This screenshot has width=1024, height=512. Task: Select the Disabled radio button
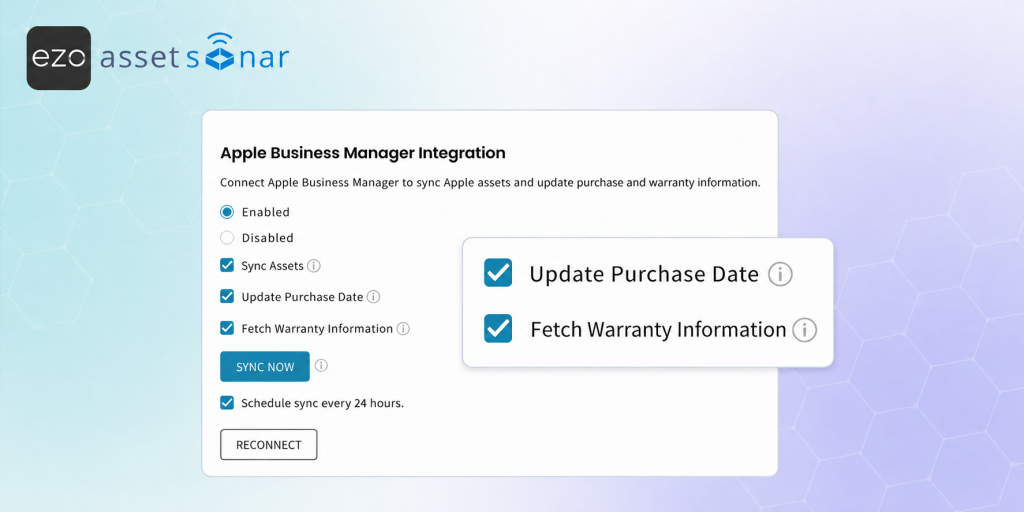[227, 238]
